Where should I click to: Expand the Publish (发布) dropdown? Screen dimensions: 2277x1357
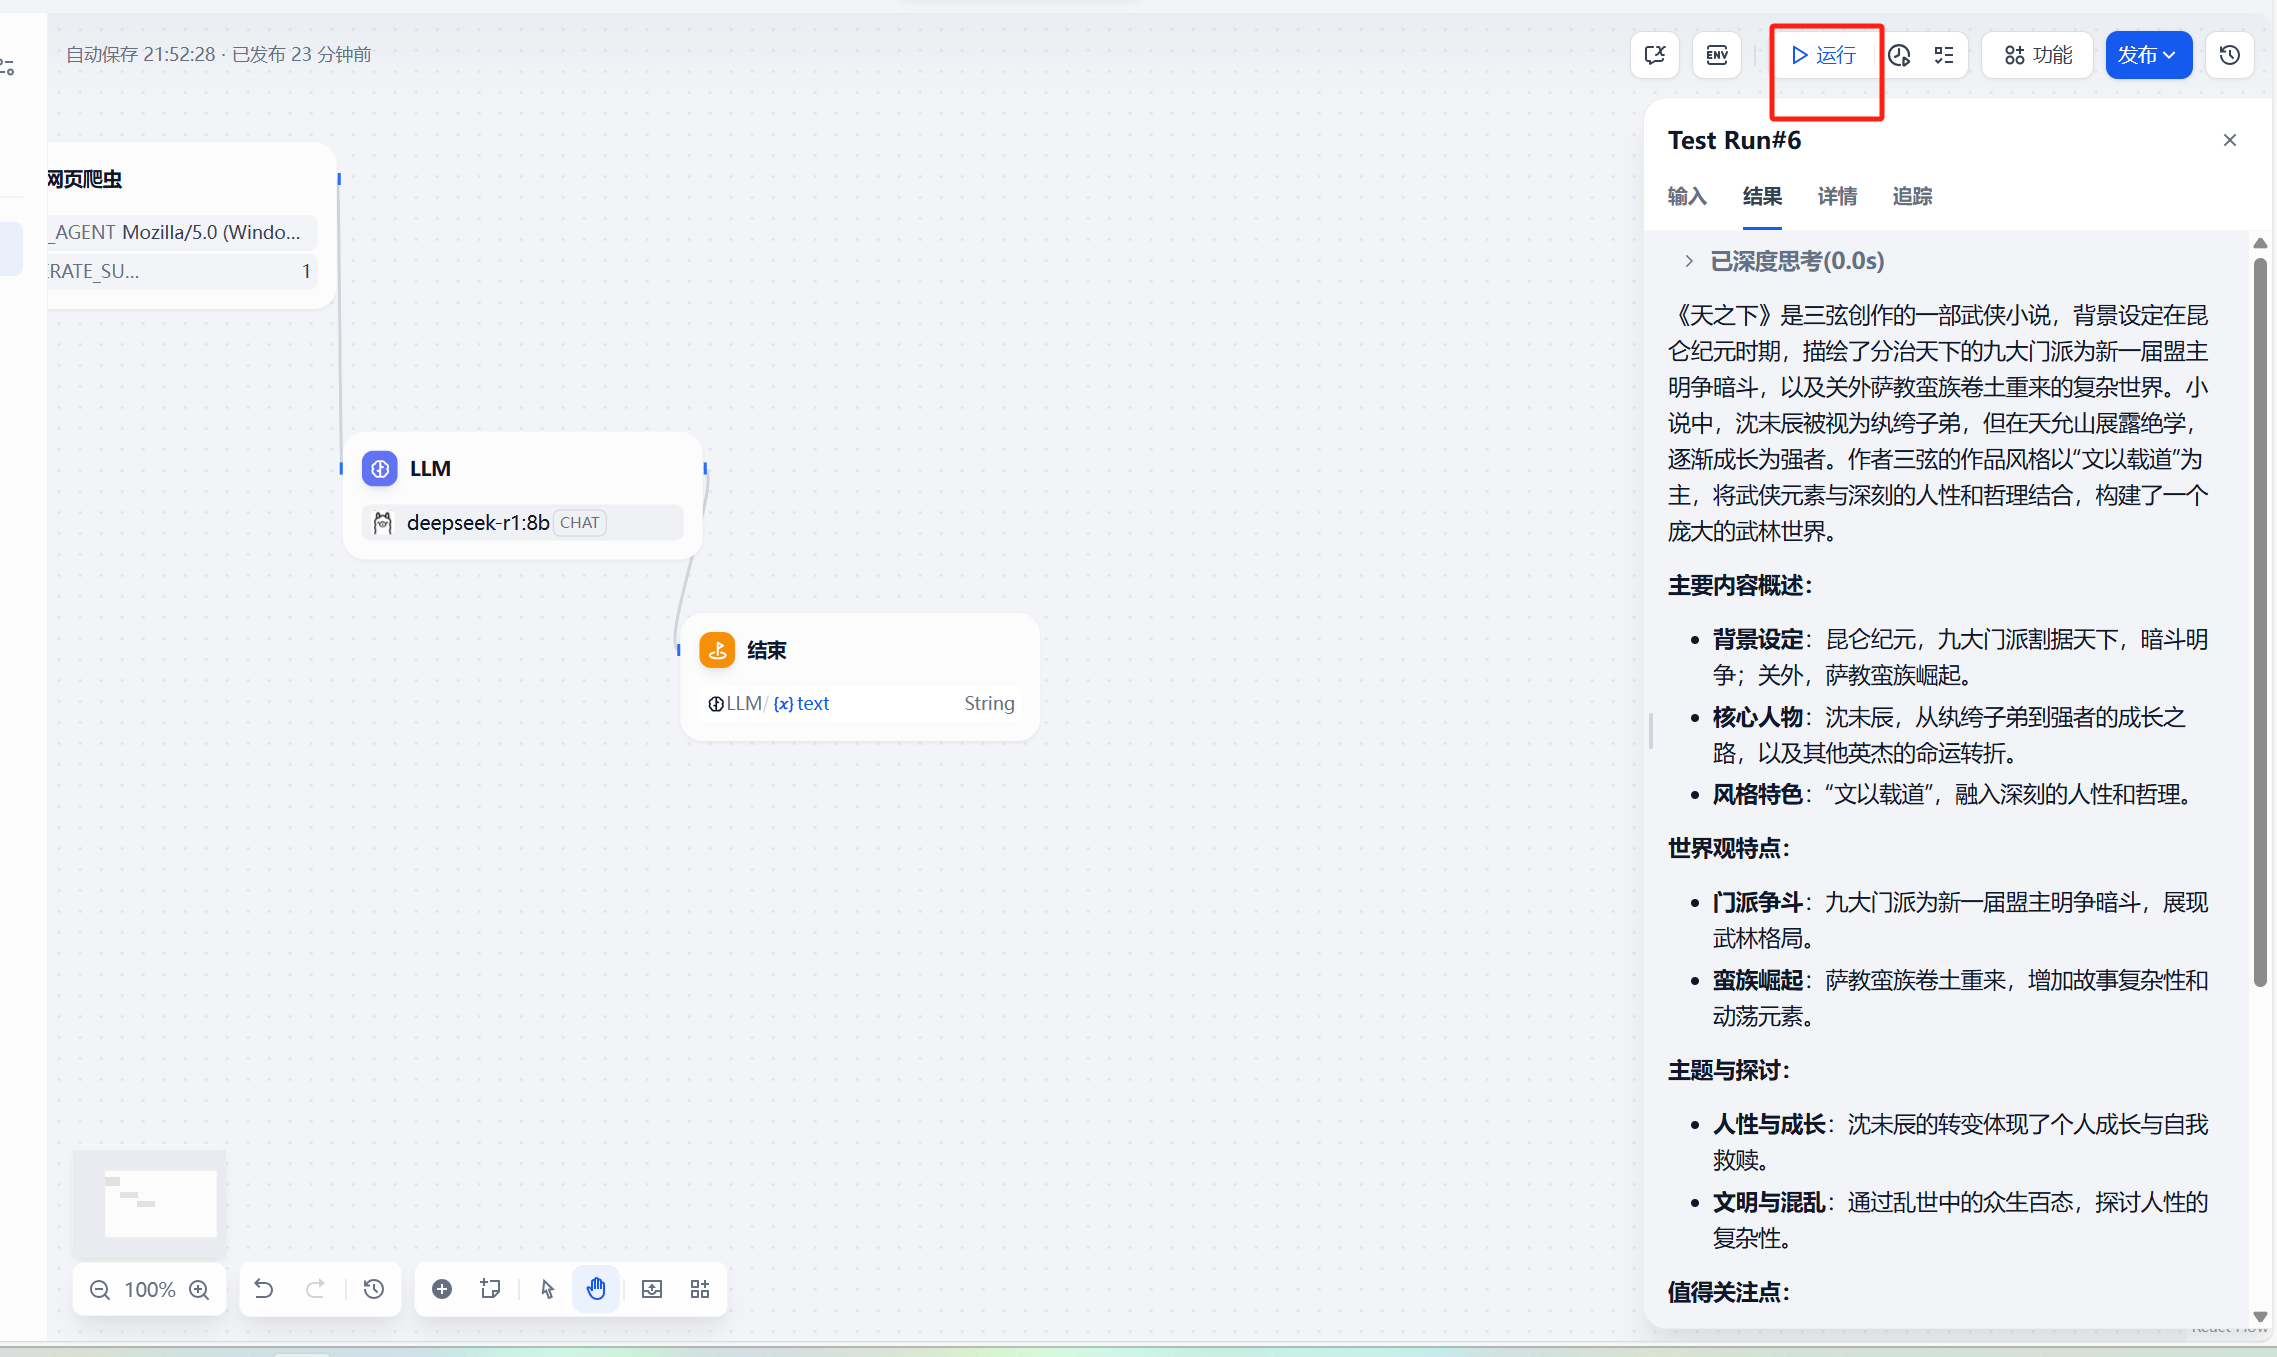(2148, 55)
